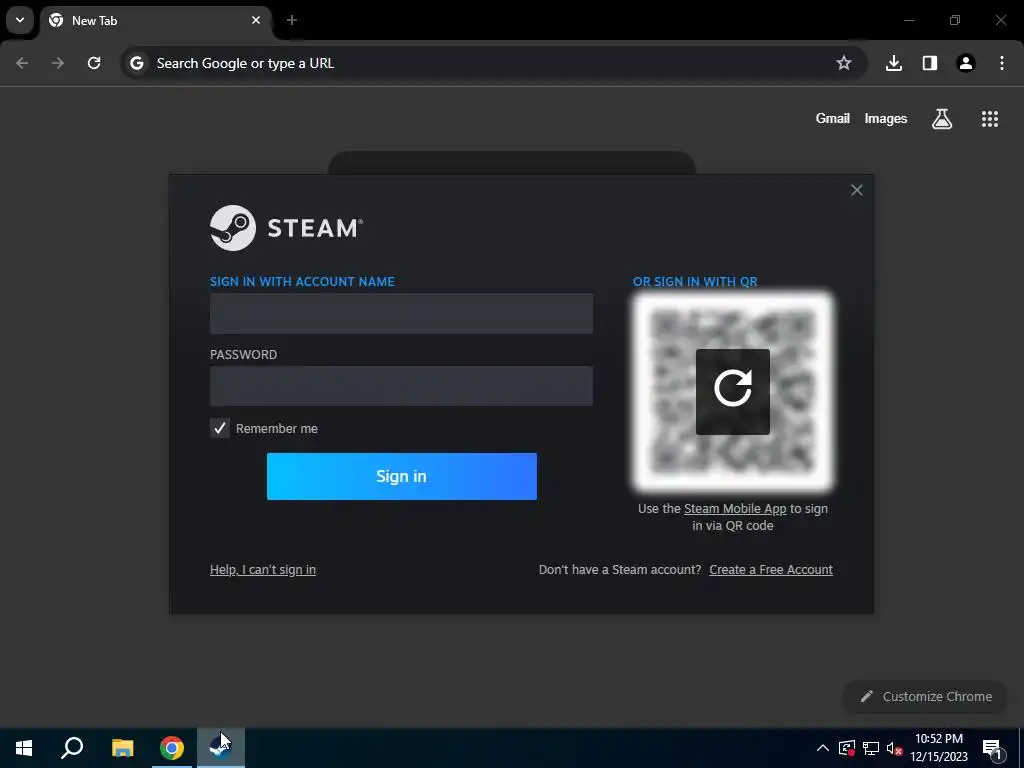Click the Steam logo in dialog

click(286, 228)
